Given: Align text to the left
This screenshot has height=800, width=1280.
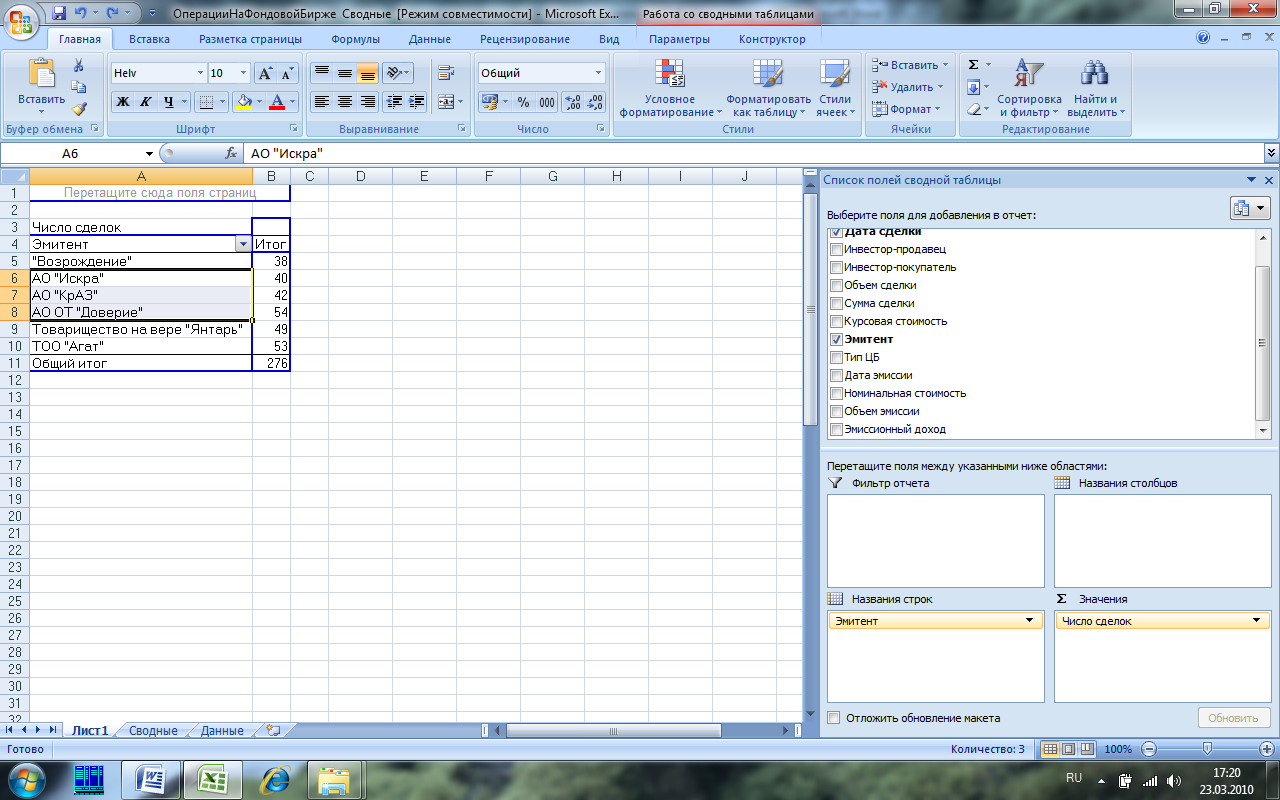Looking at the screenshot, I should coord(321,102).
